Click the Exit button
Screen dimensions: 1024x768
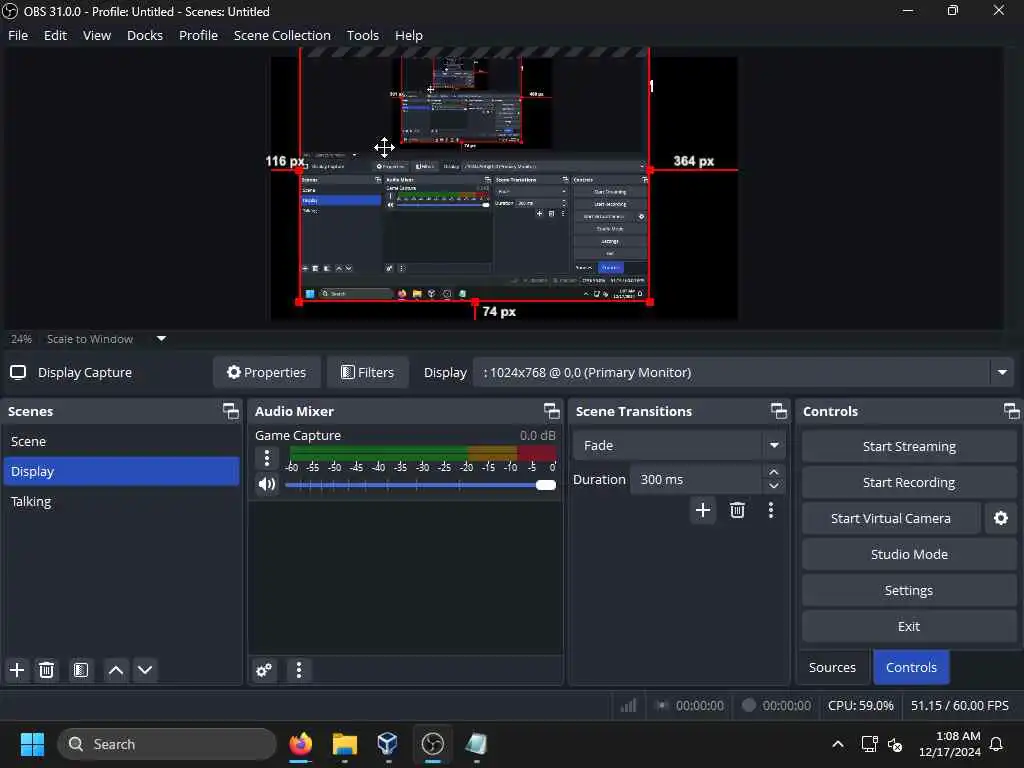[x=909, y=626]
